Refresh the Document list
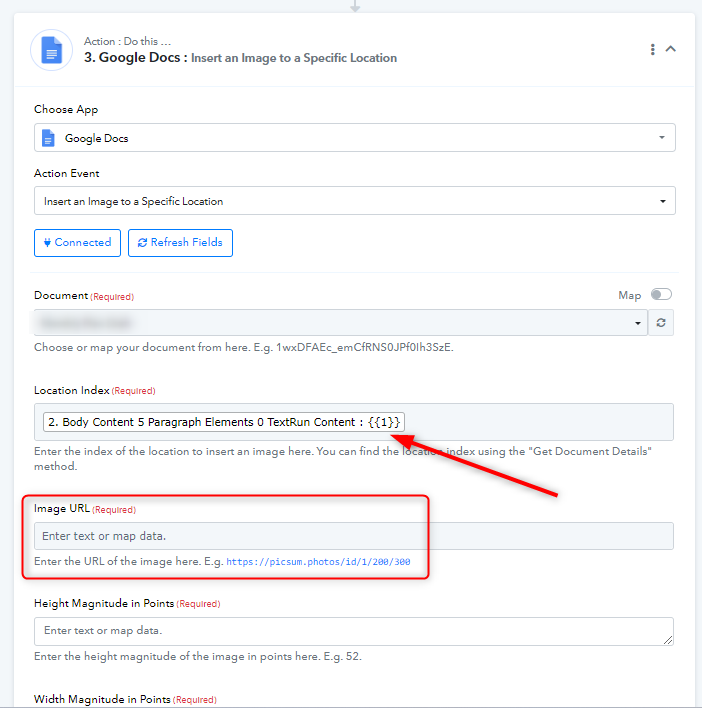Screen dimensions: 702x708 pos(661,323)
